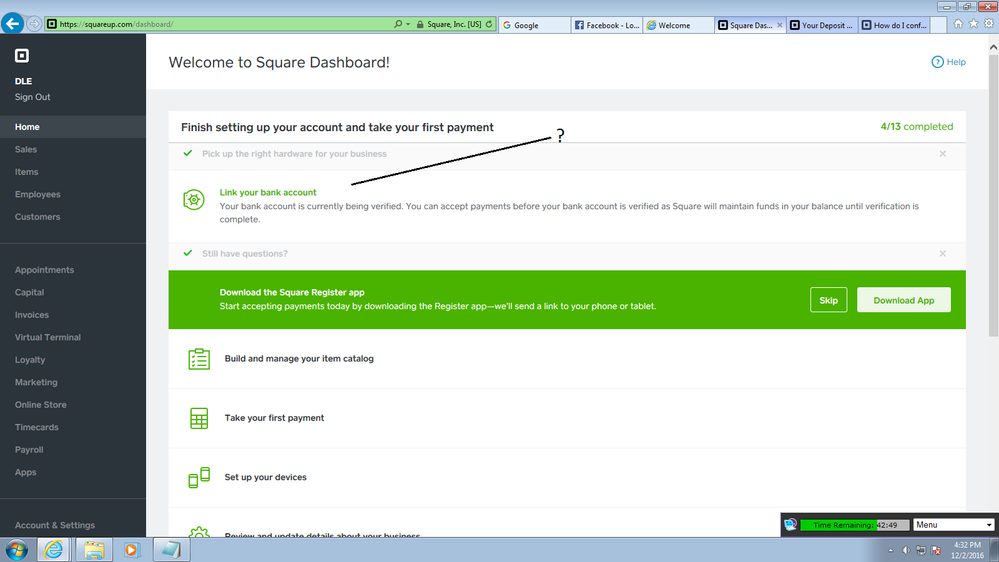Viewport: 999px width, 562px height.
Task: Open 'Link your bank account' link
Action: (268, 192)
